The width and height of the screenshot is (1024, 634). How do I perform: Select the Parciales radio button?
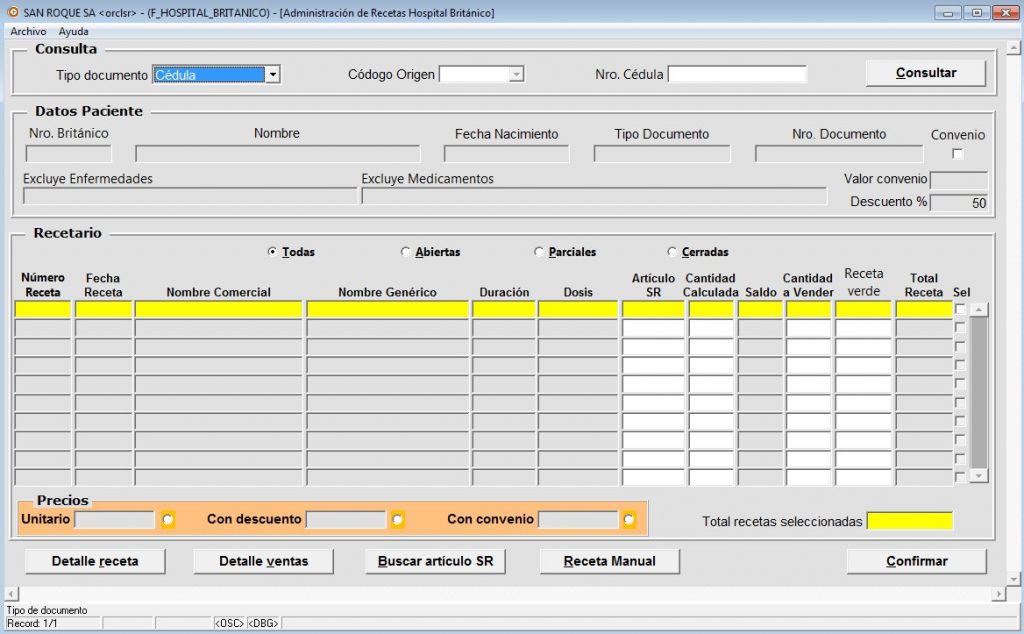point(539,252)
